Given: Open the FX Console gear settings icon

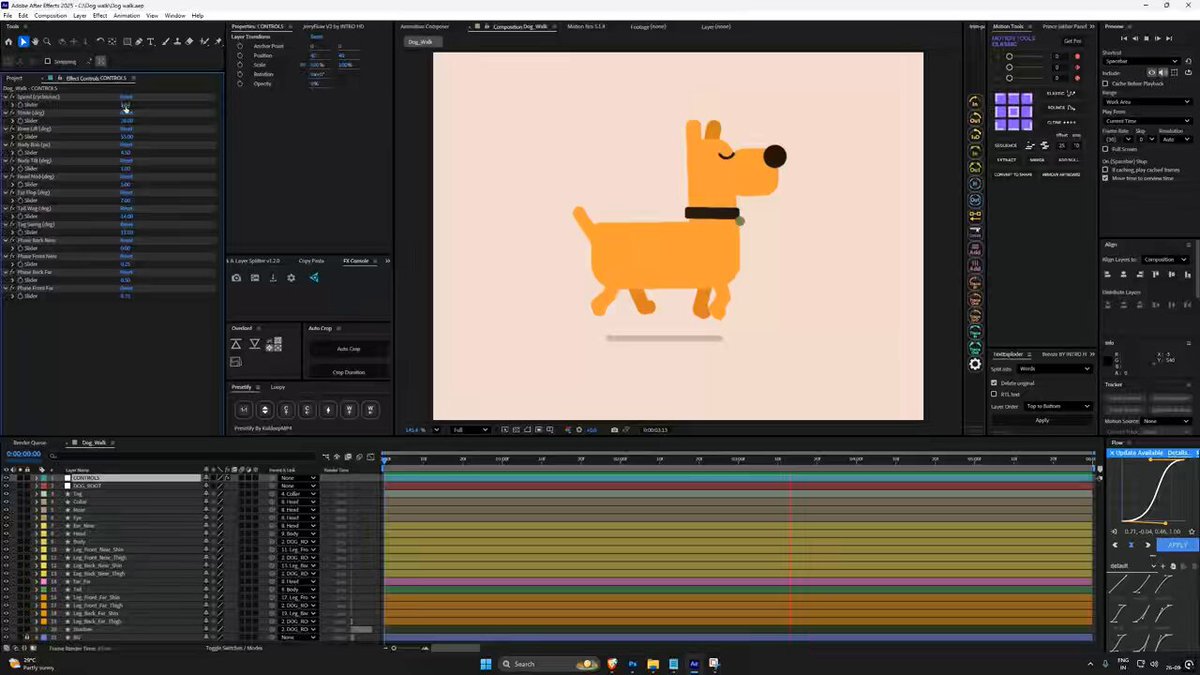Looking at the screenshot, I should [x=291, y=278].
